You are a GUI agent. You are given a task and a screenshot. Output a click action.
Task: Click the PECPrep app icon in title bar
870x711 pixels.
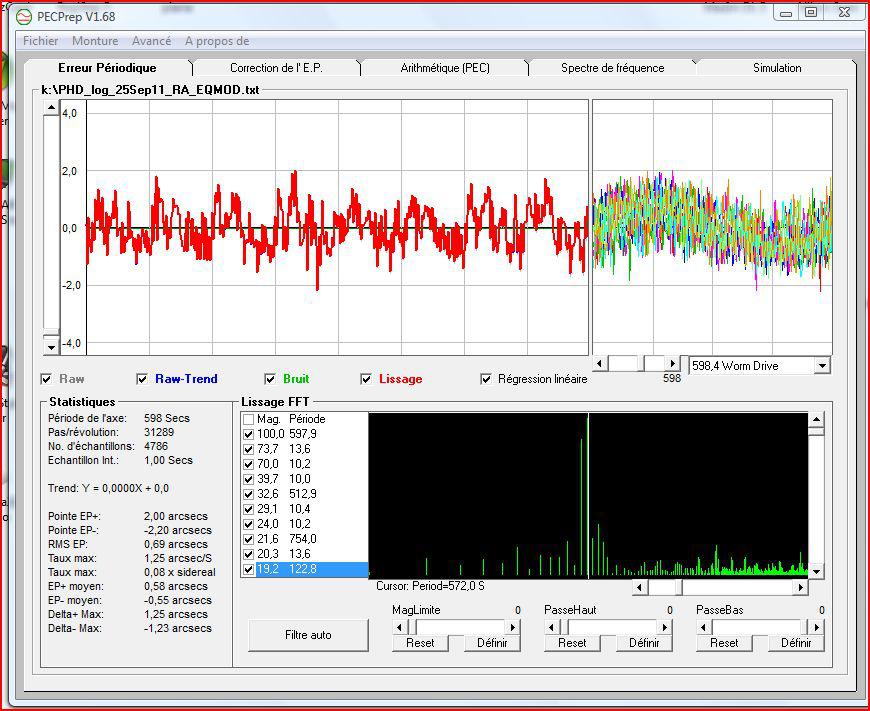(x=24, y=16)
